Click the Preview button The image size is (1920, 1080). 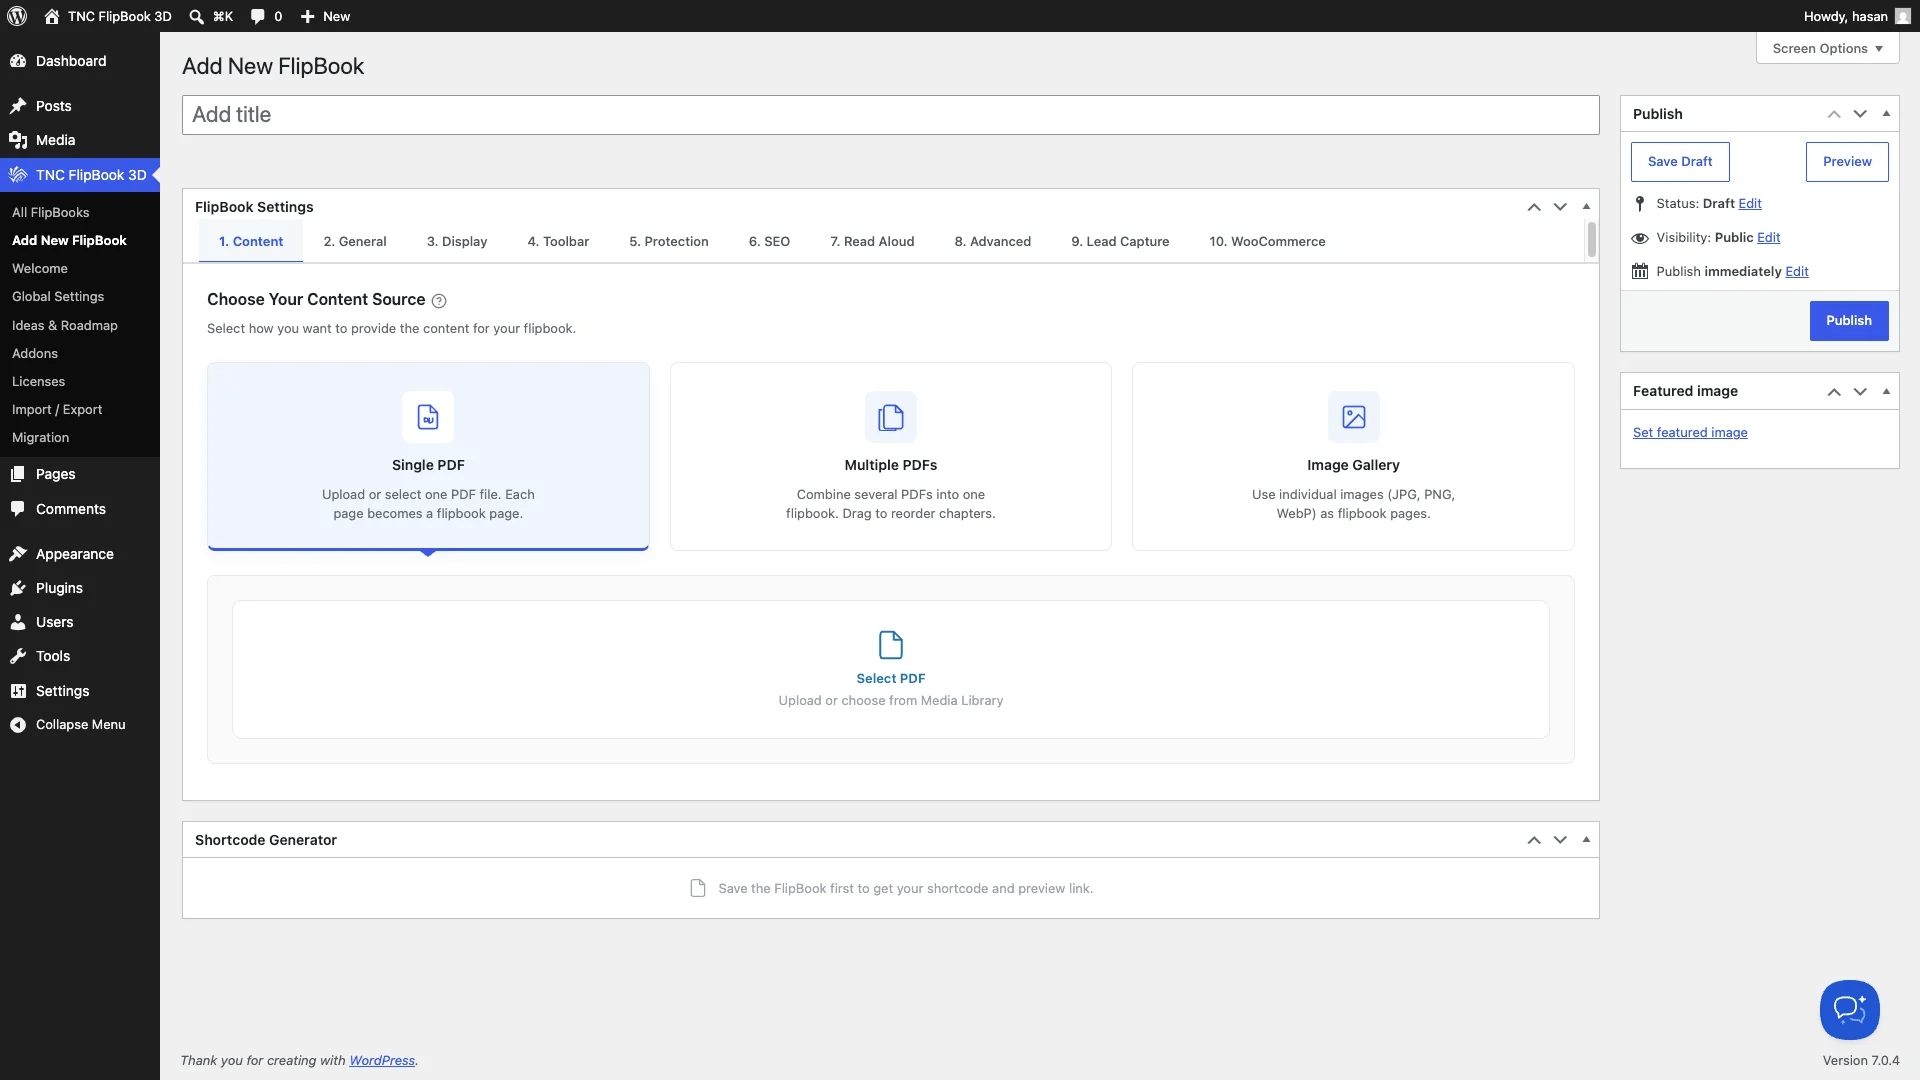1847,162
